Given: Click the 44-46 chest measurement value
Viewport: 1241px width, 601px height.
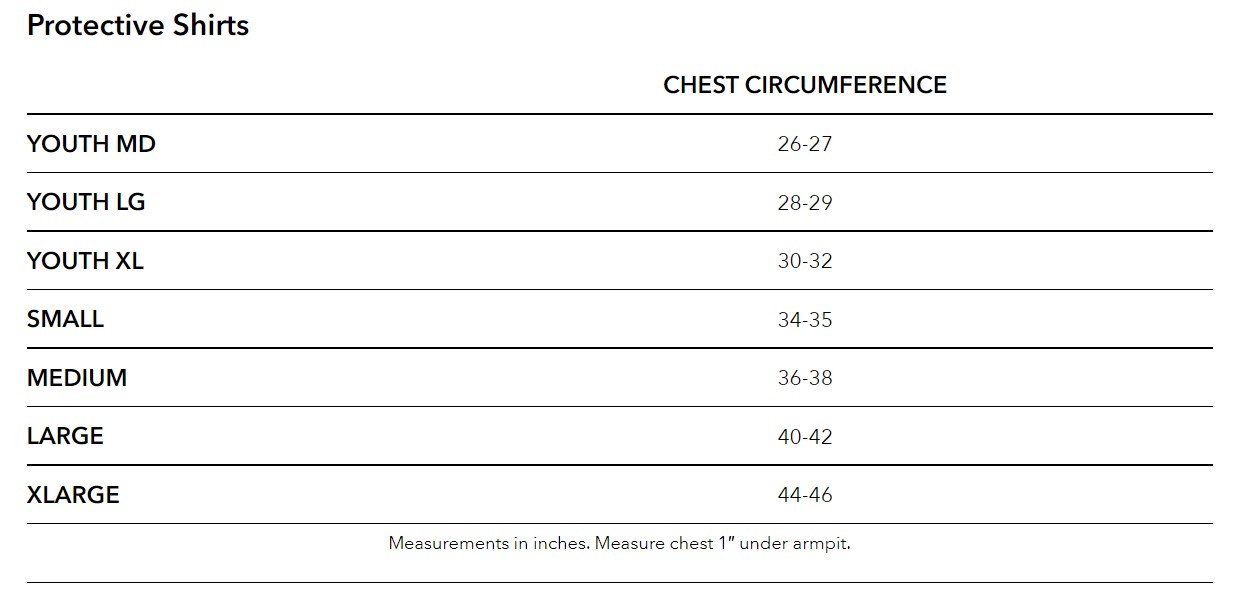Looking at the screenshot, I should click(804, 495).
